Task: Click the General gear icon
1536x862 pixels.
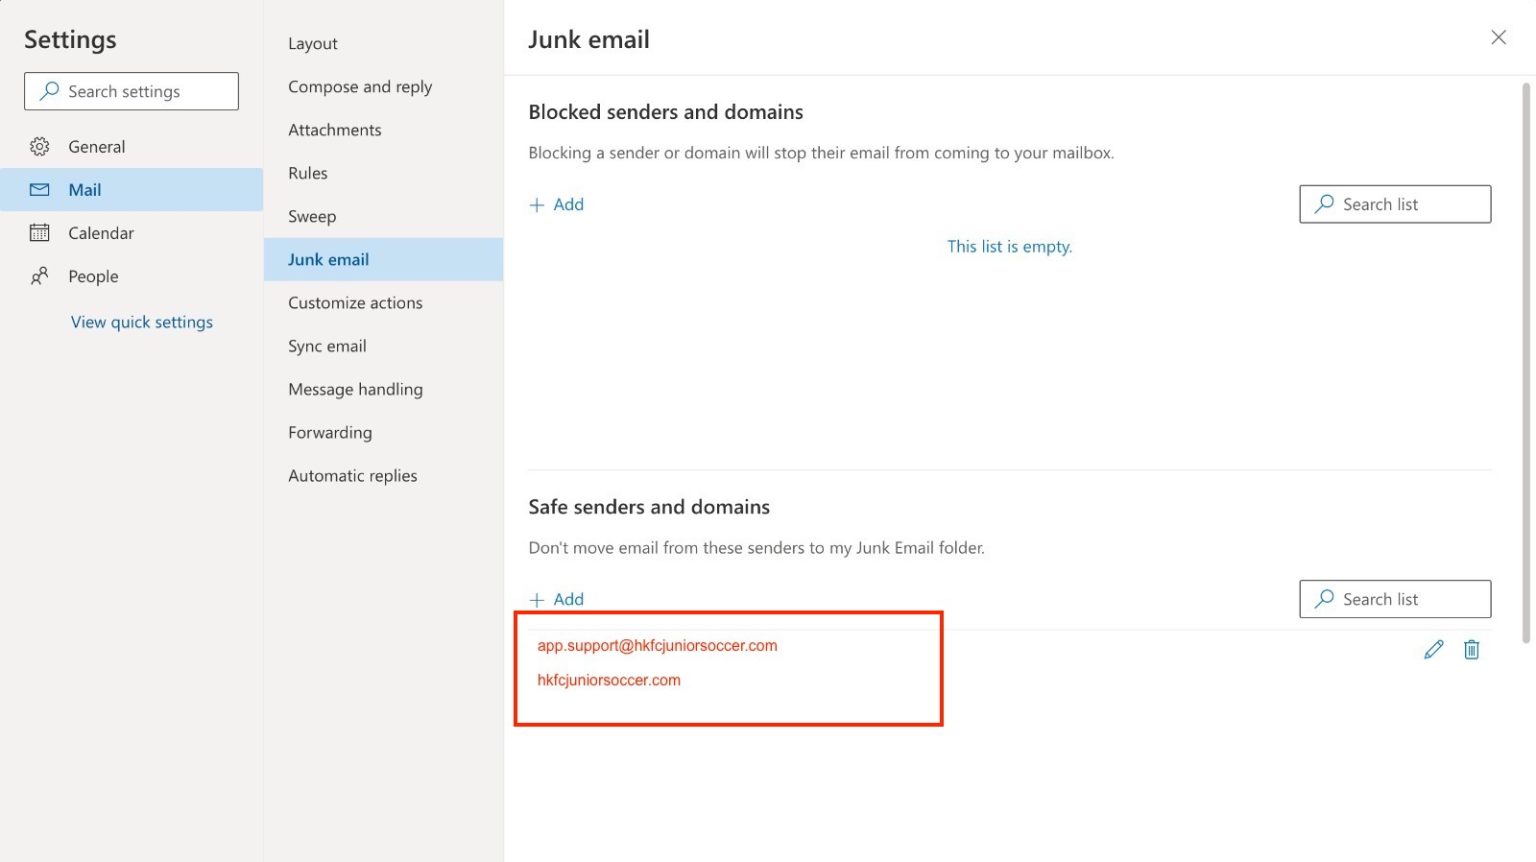Action: click(x=40, y=147)
